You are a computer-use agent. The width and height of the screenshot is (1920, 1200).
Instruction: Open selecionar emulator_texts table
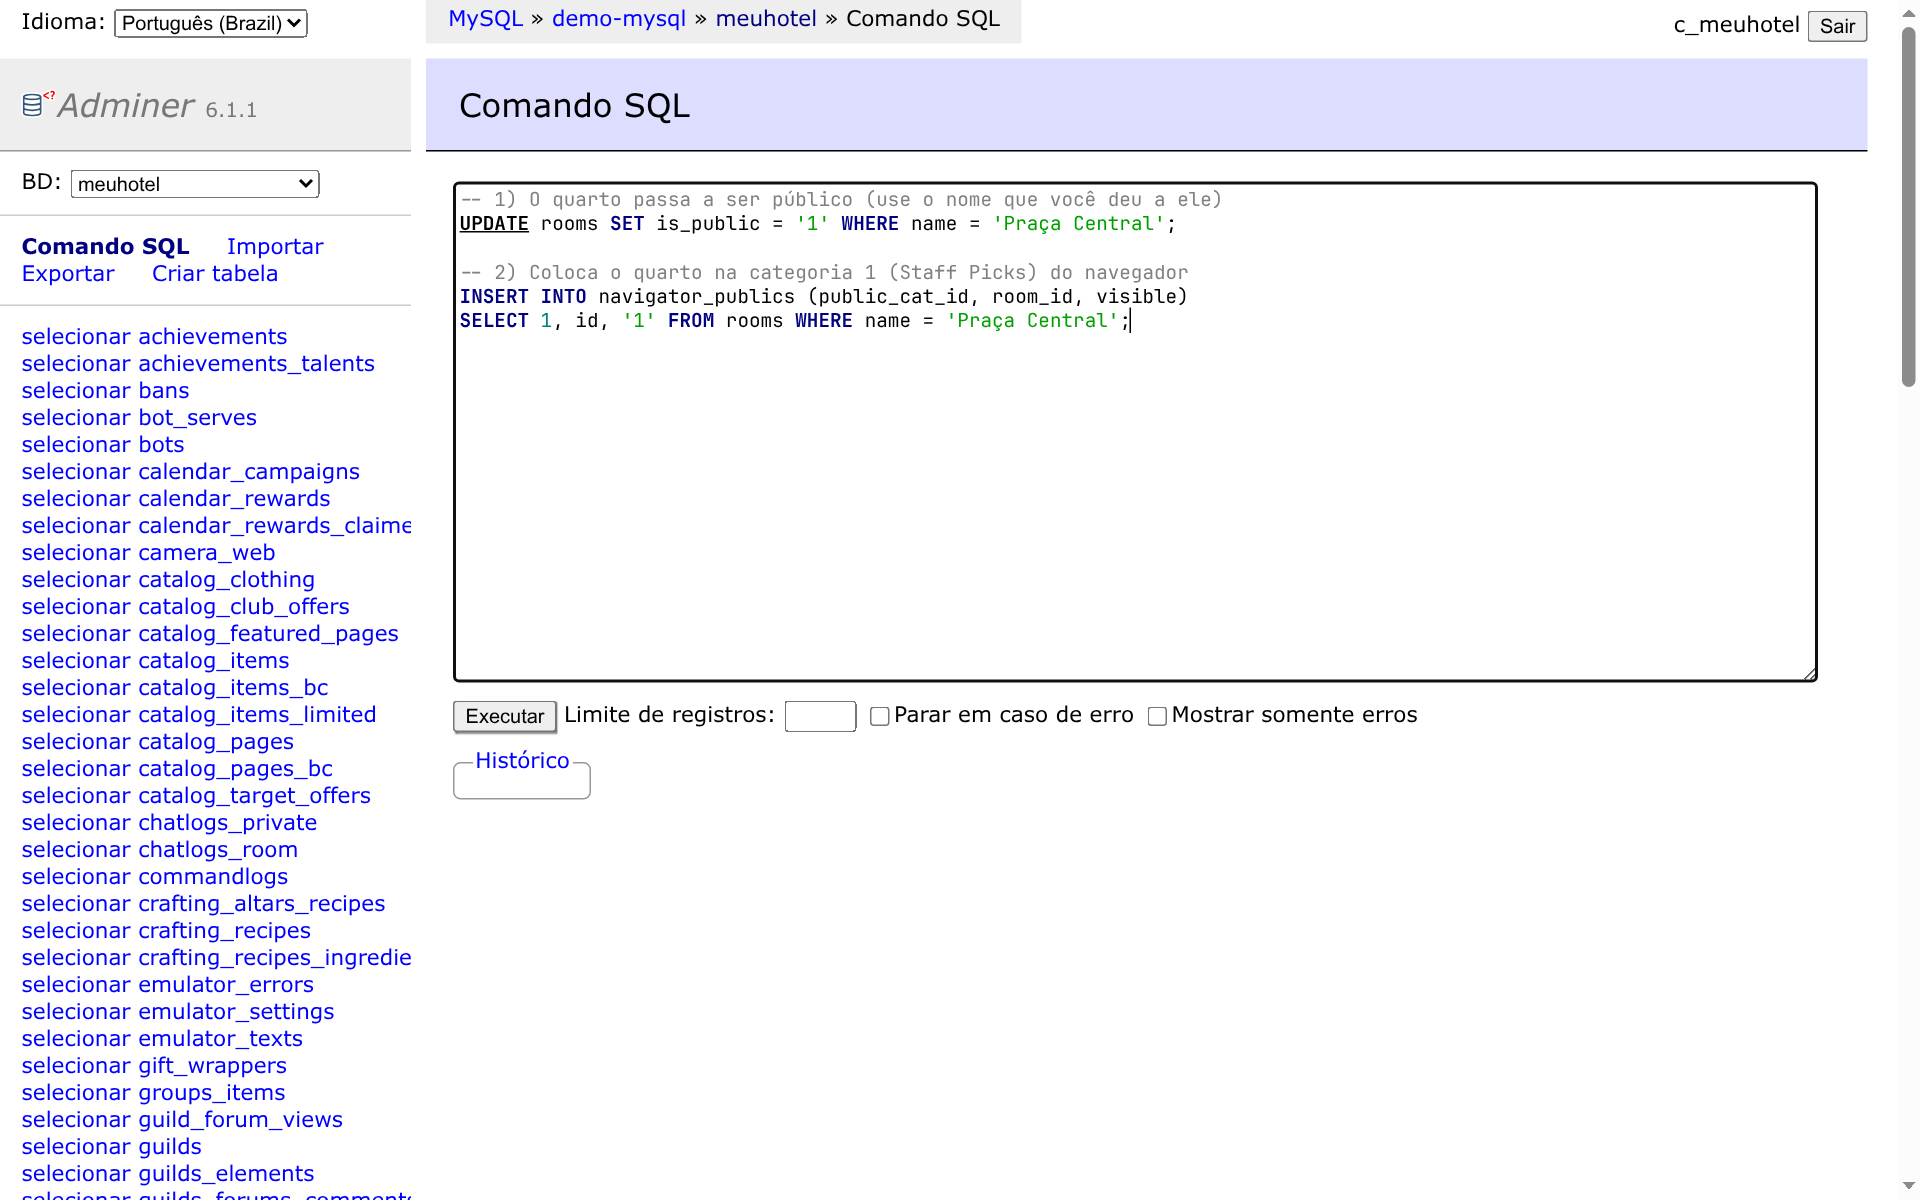pyautogui.click(x=162, y=1039)
